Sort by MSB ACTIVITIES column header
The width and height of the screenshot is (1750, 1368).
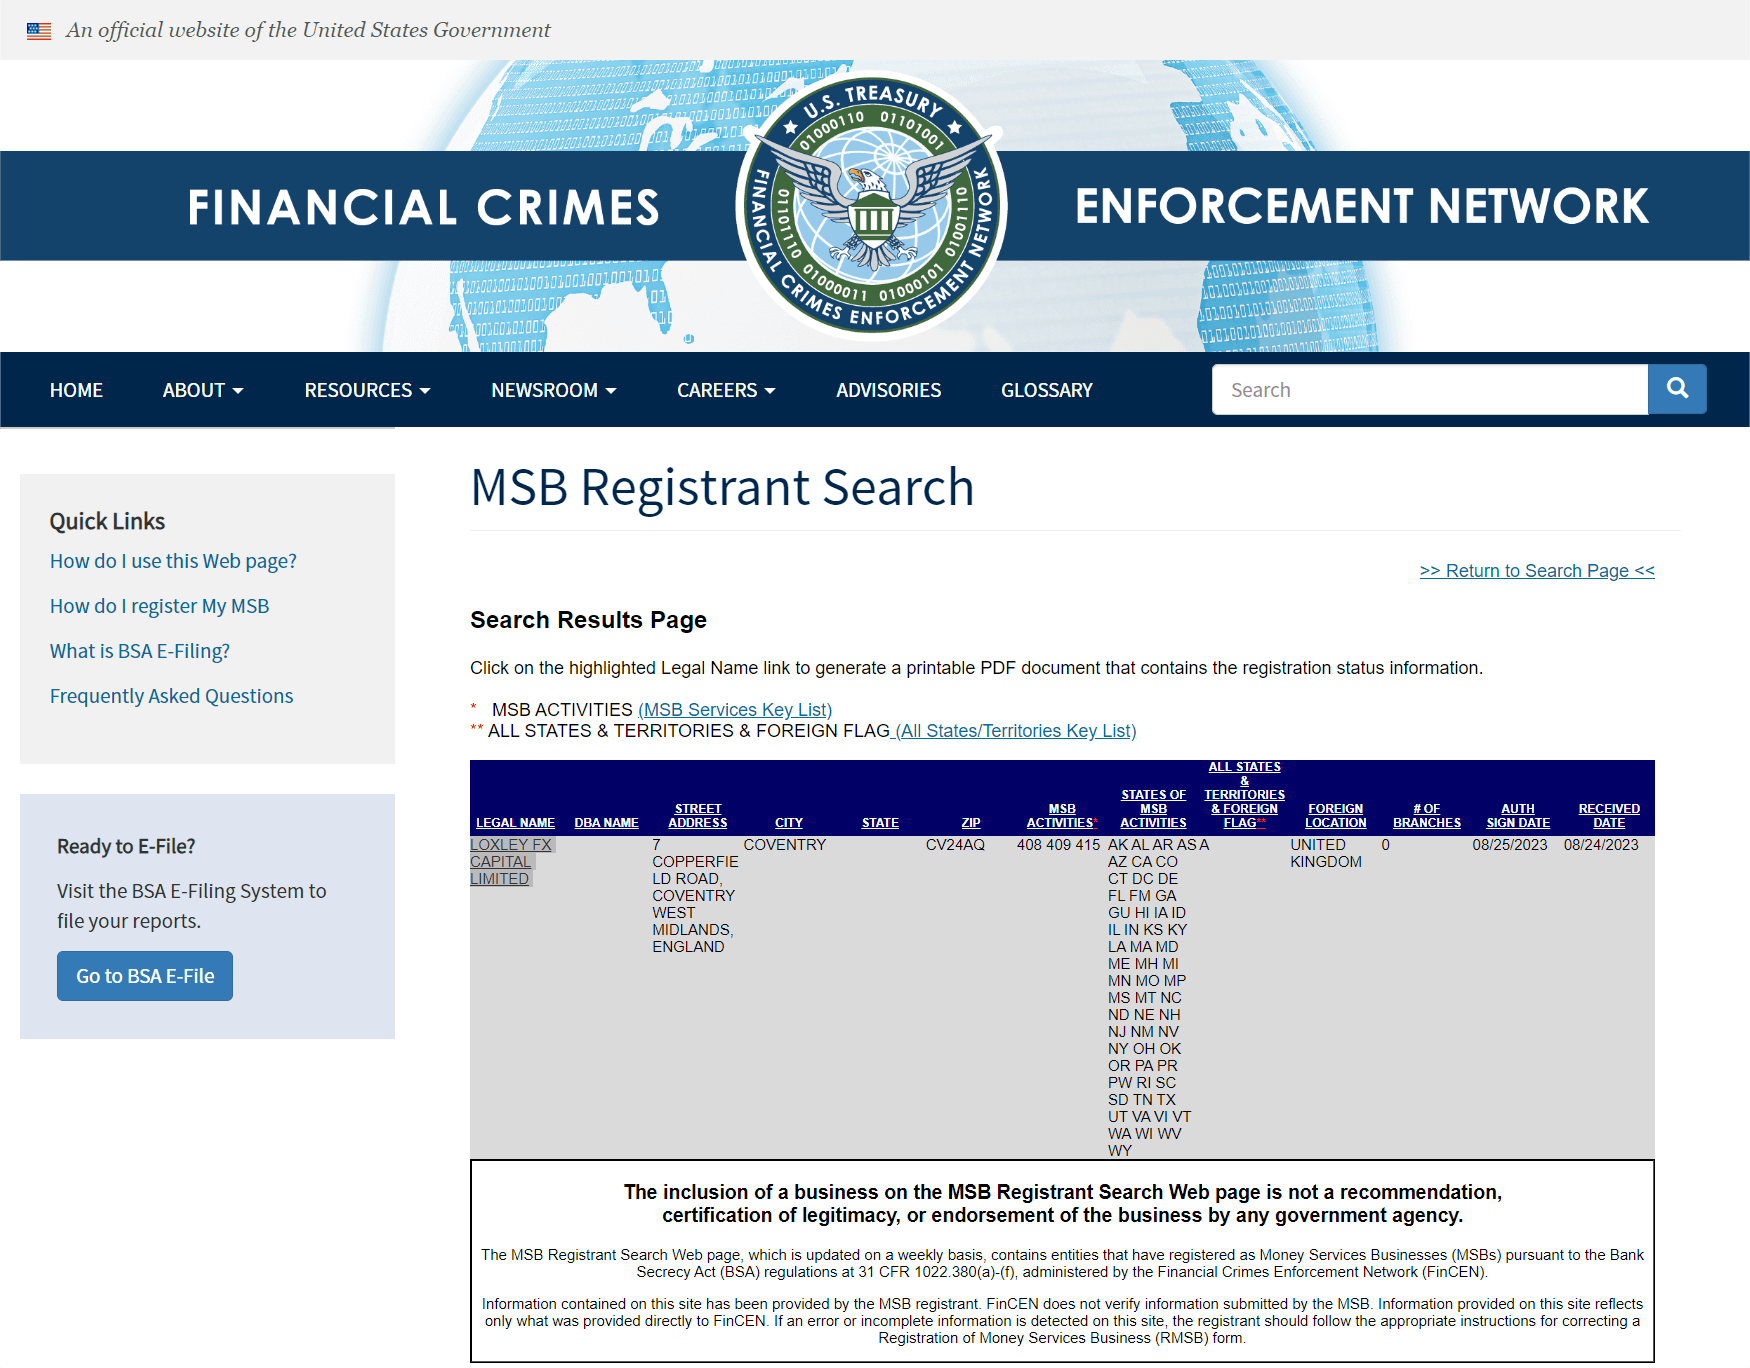click(x=1062, y=816)
